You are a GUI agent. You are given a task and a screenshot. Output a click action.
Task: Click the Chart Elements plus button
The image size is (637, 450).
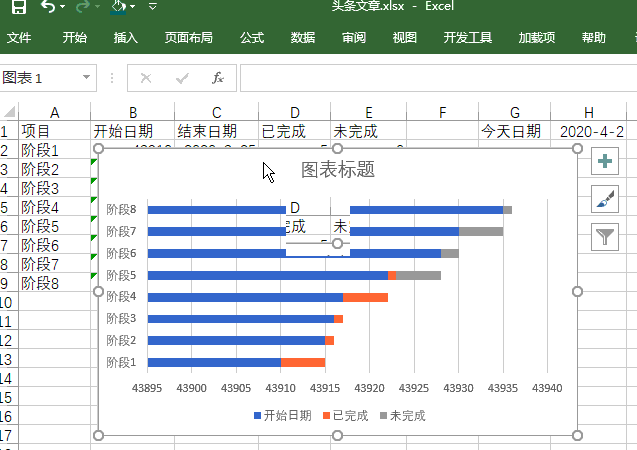pyautogui.click(x=605, y=161)
